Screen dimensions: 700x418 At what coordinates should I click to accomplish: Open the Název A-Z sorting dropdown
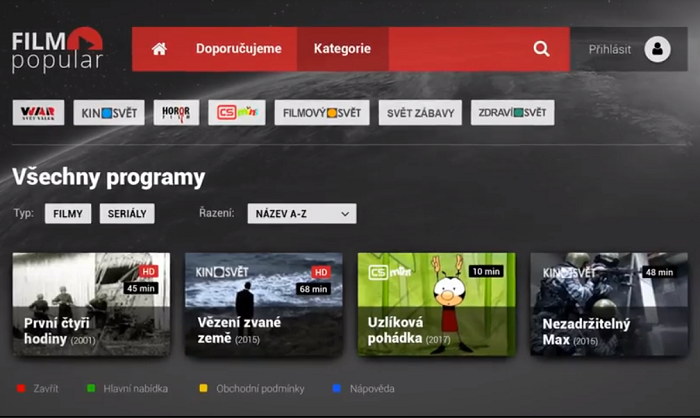tap(302, 213)
